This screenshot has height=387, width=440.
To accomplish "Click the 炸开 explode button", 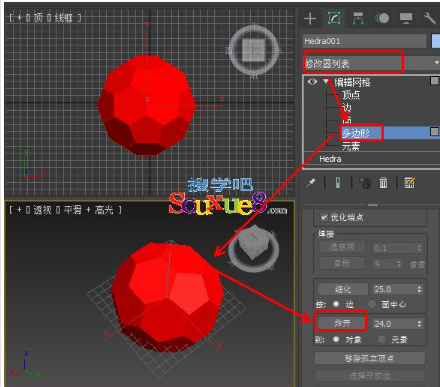I will (342, 323).
